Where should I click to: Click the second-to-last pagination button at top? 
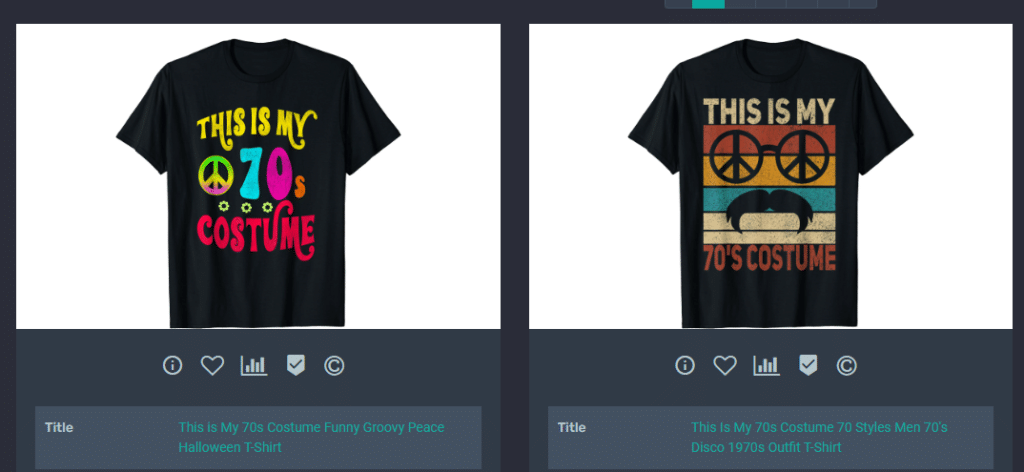tap(833, 4)
